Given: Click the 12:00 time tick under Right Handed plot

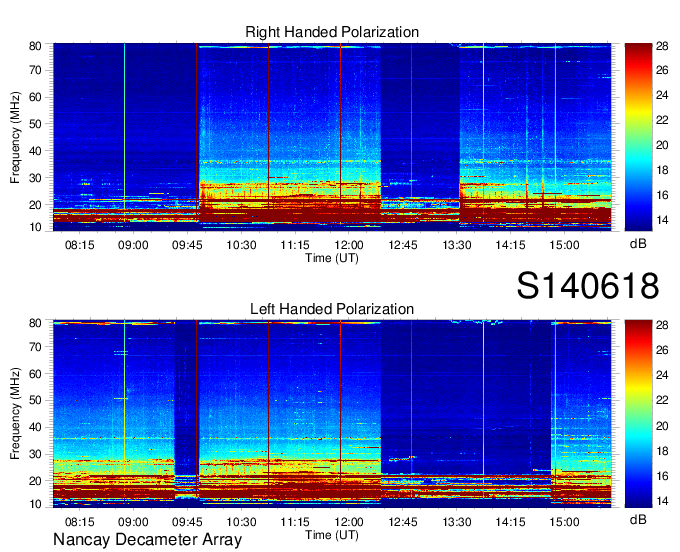Looking at the screenshot, I should 349,245.
